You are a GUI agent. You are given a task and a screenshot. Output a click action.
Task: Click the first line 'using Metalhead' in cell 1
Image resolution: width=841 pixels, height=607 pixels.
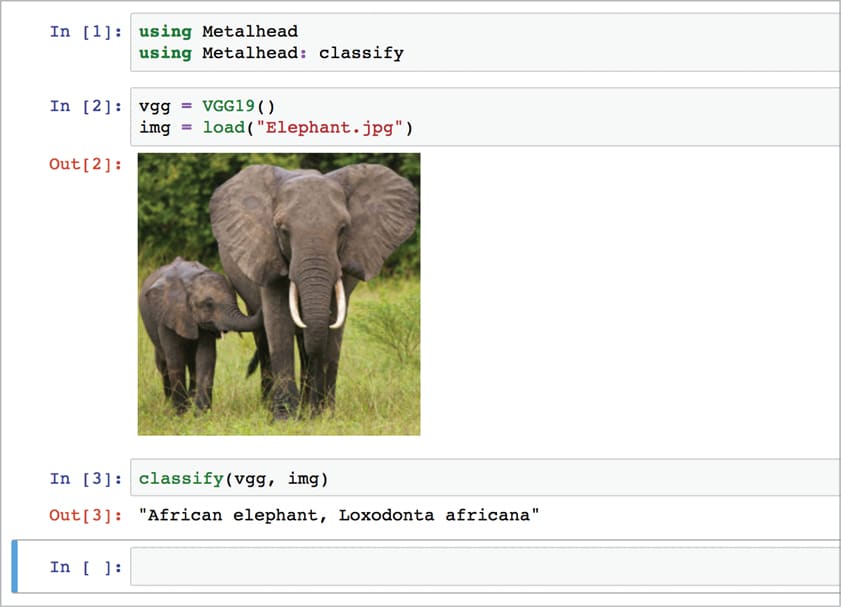pyautogui.click(x=218, y=32)
